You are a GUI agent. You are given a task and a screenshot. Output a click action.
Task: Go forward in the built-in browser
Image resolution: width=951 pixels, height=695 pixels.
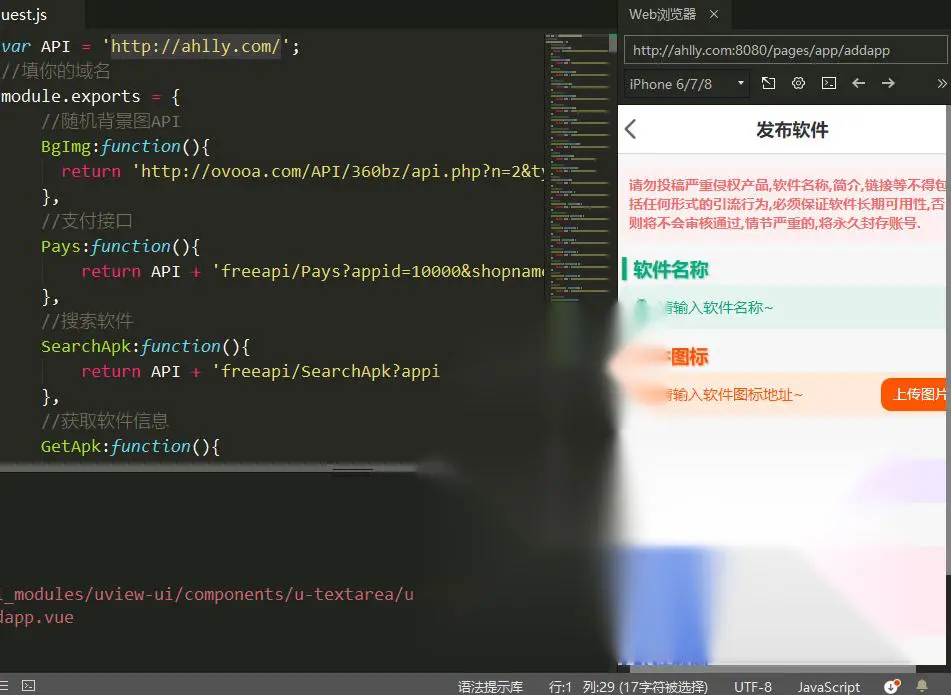click(x=888, y=83)
